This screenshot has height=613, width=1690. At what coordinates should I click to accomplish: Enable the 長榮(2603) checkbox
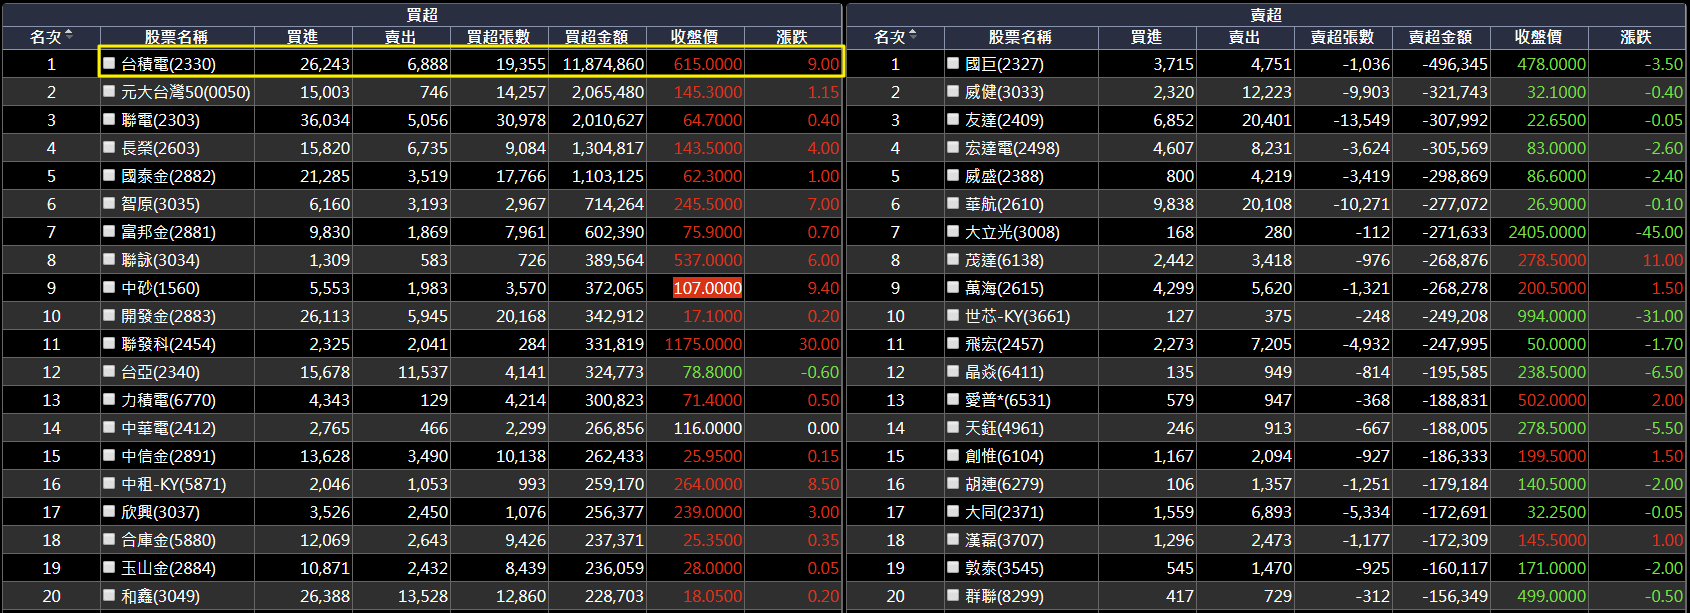coord(109,147)
